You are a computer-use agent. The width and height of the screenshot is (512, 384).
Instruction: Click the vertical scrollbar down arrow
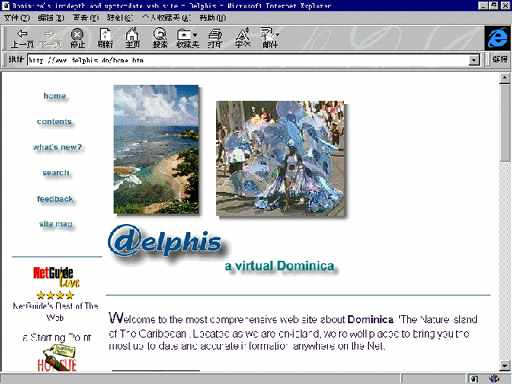[x=505, y=365]
